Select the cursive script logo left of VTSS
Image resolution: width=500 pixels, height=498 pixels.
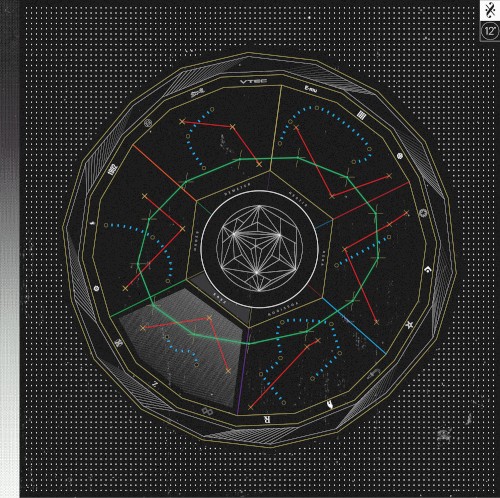pyautogui.click(x=197, y=95)
